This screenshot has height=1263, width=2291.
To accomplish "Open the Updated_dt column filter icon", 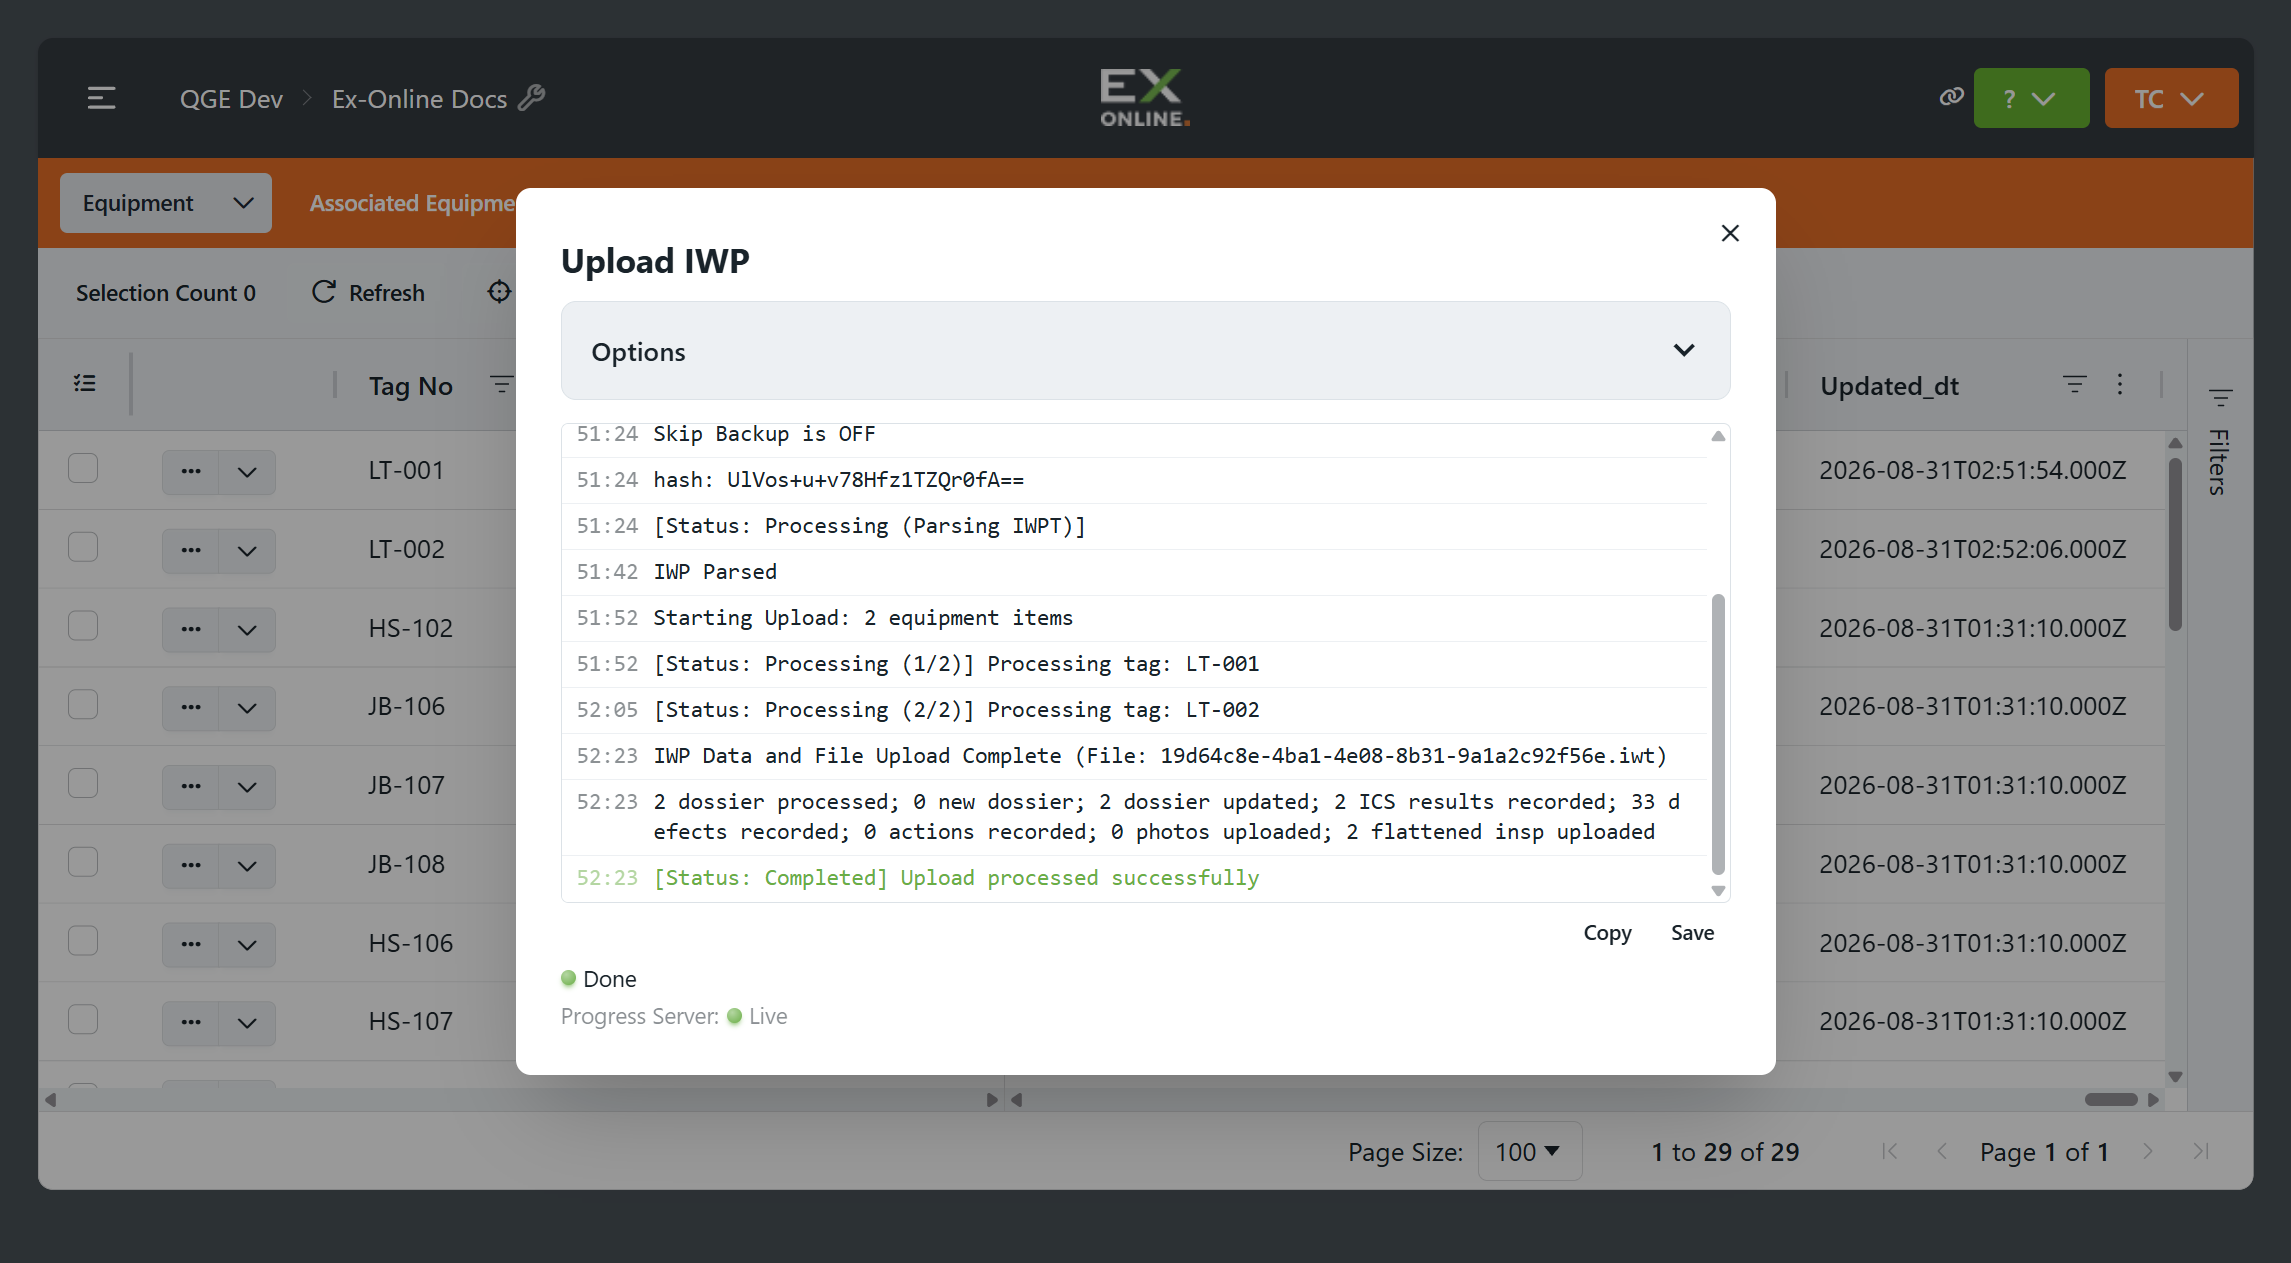I will [2074, 384].
